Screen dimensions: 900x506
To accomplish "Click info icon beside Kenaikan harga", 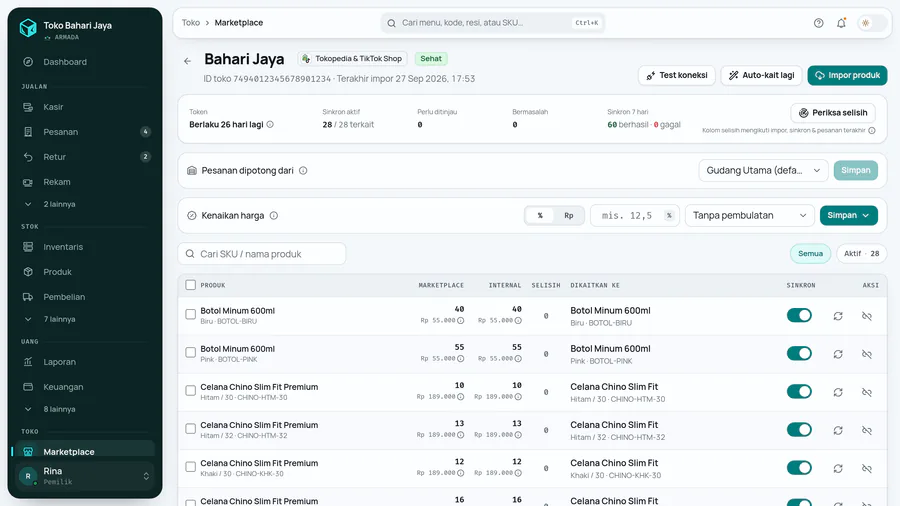I will click(274, 216).
